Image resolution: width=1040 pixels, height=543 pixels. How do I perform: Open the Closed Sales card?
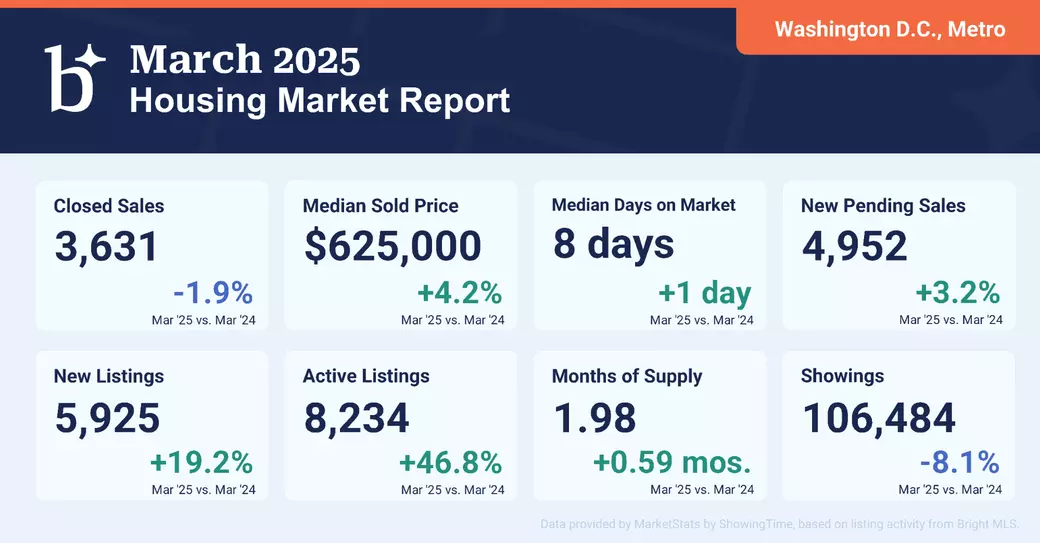152,255
